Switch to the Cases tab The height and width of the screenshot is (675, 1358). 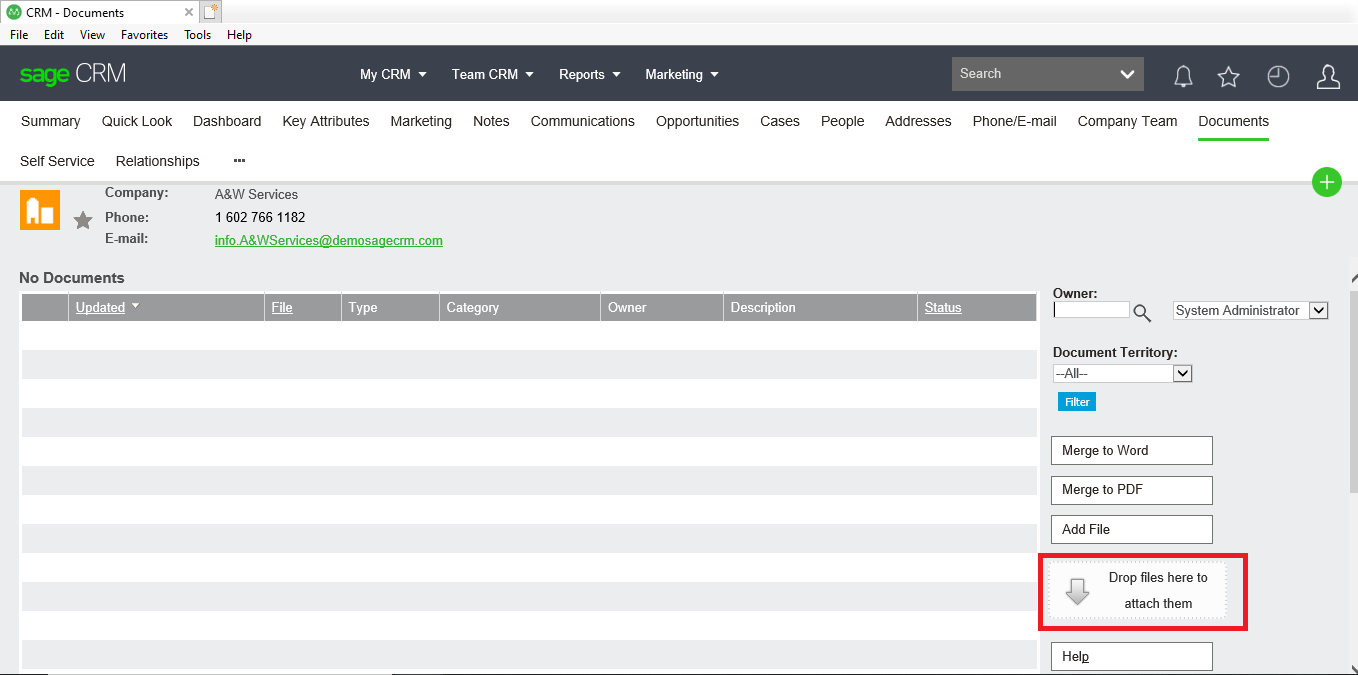pos(780,121)
